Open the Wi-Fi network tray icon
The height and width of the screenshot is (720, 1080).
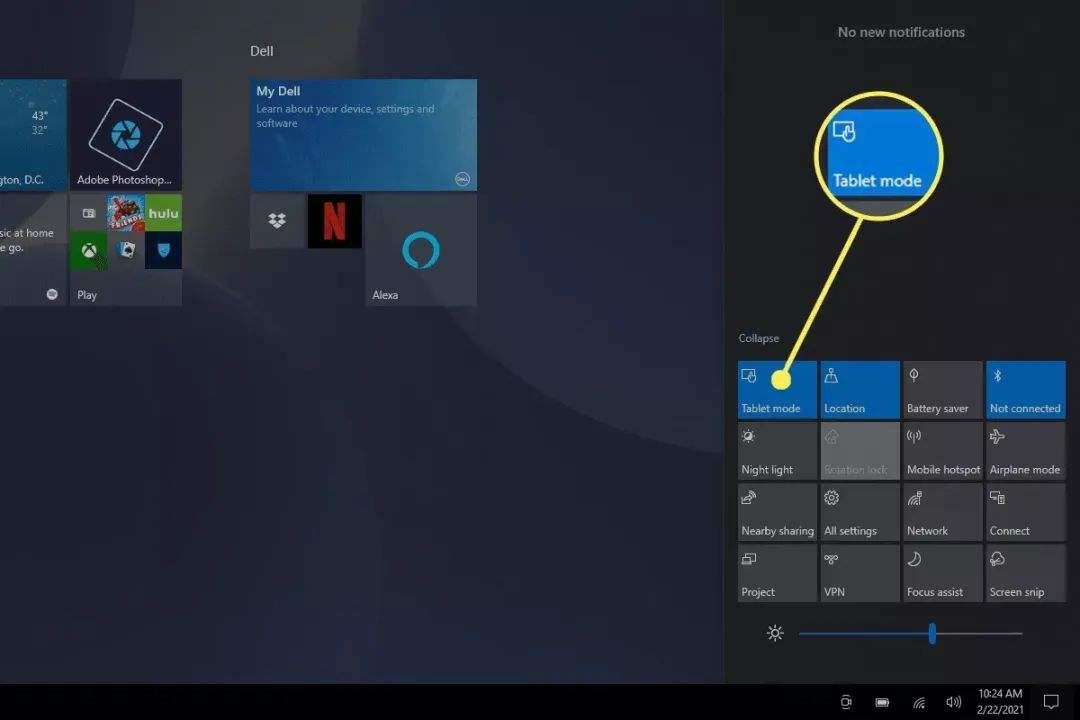(x=919, y=702)
